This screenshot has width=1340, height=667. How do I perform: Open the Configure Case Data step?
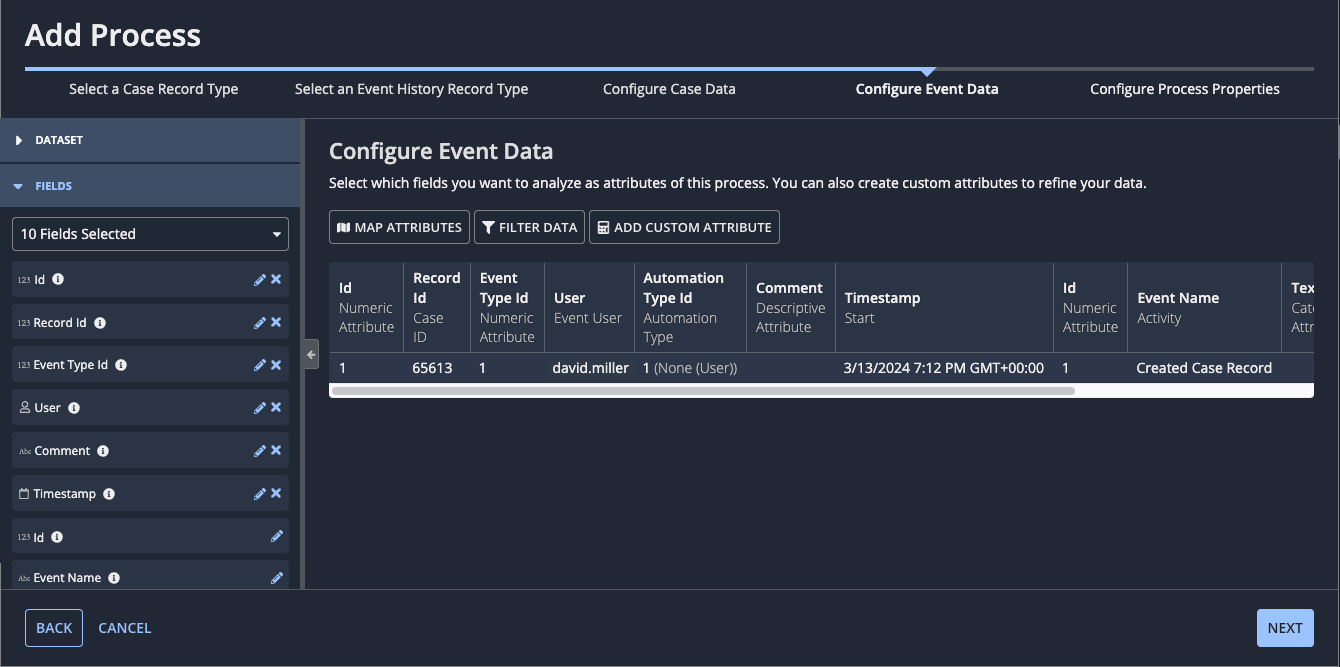pyautogui.click(x=669, y=89)
